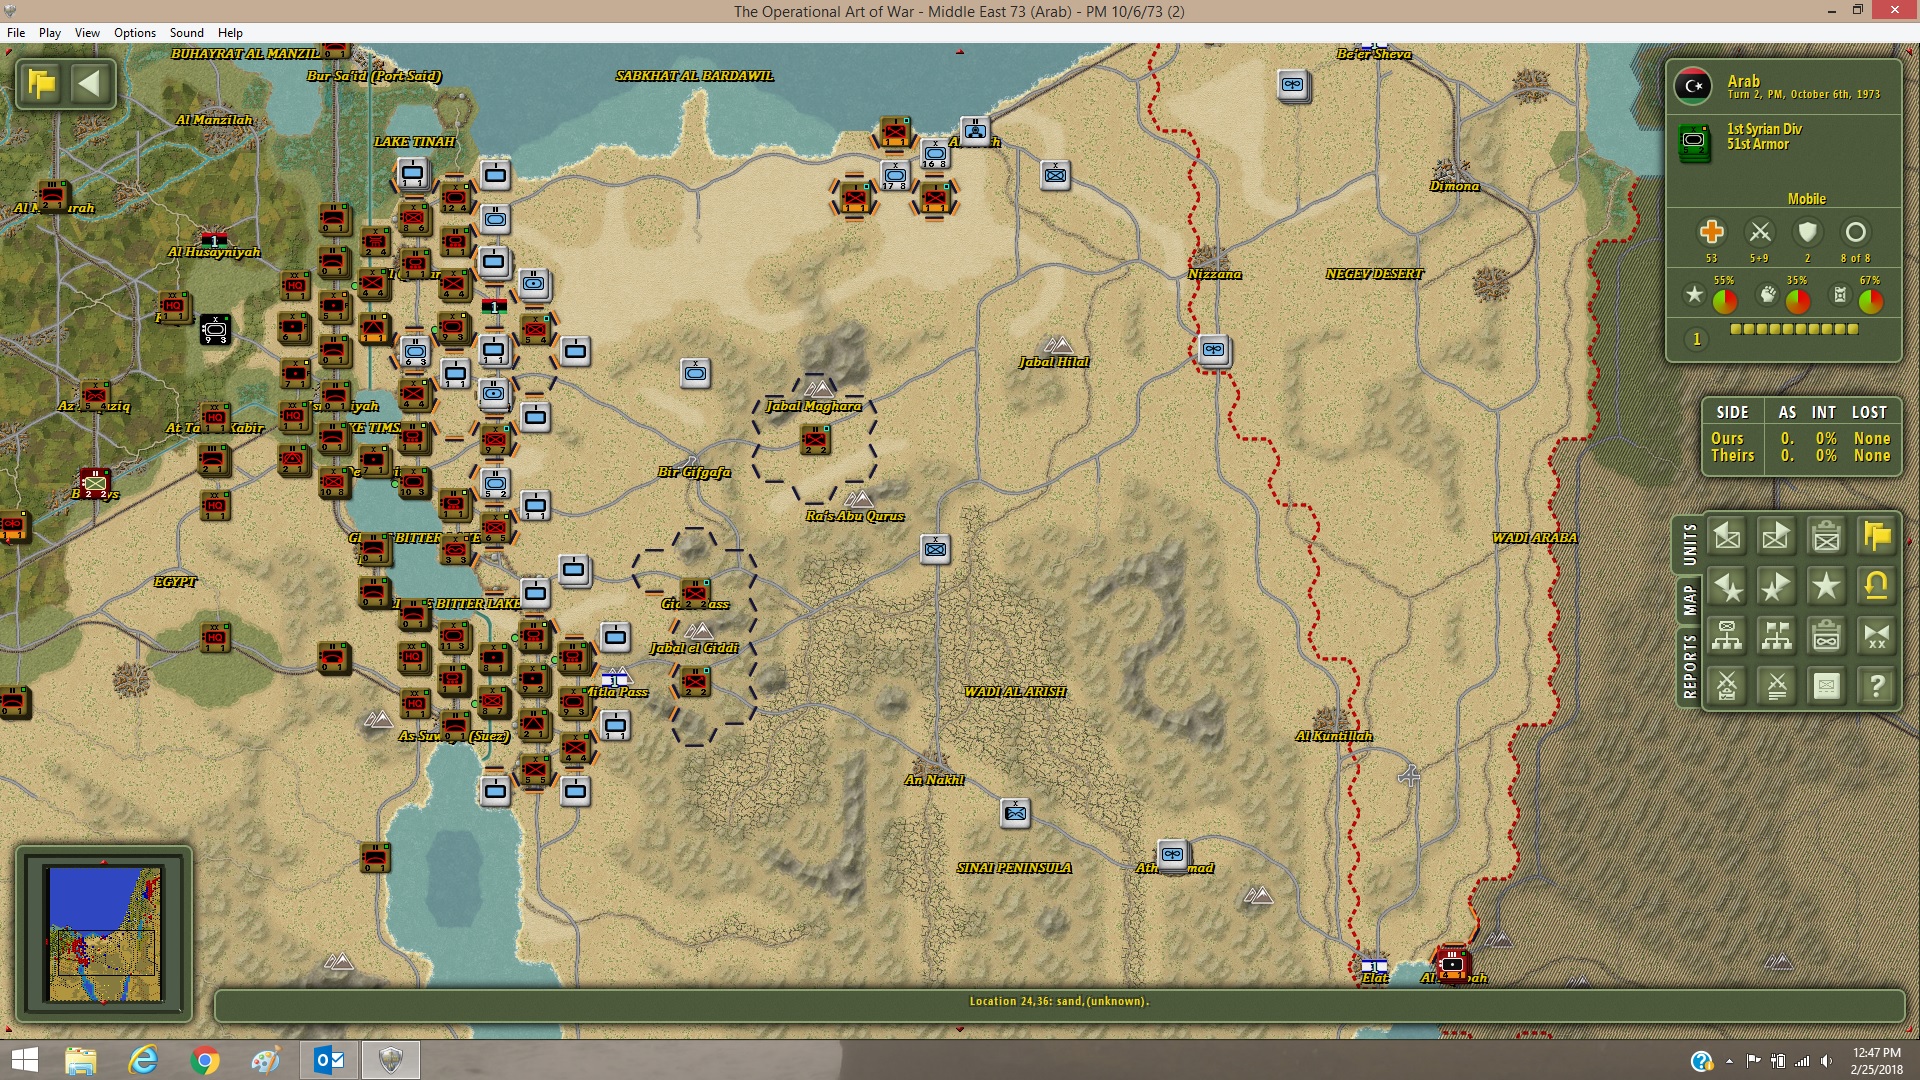
Task: Open the Help menu
Action: point(230,33)
